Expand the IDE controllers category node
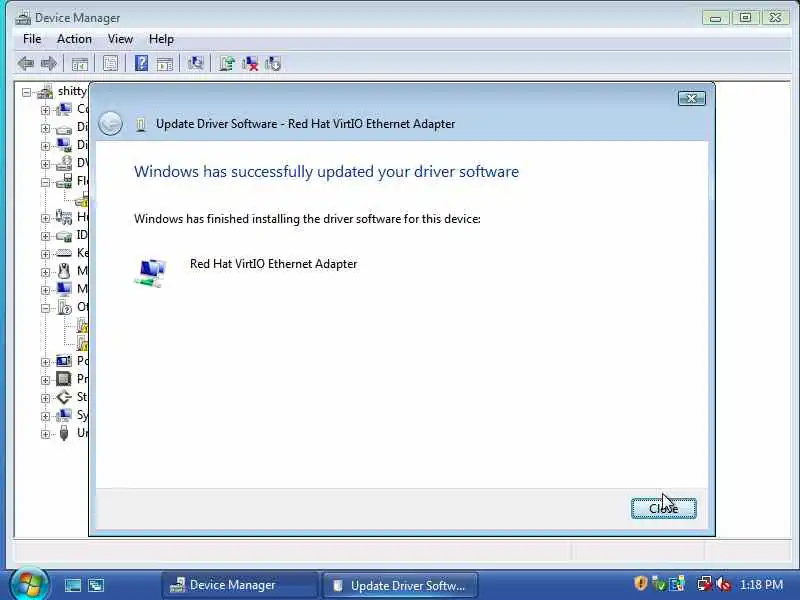Screen dimensions: 800x600 coord(45,236)
